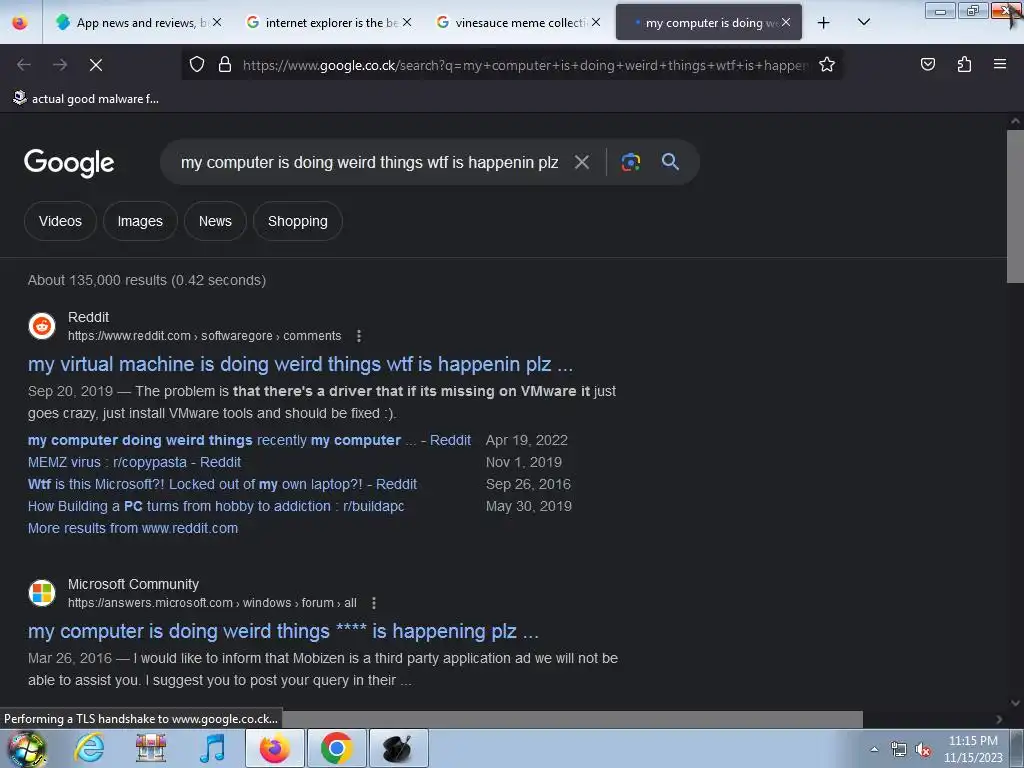This screenshot has height=768, width=1024.
Task: Filter results by News
Action: 215,221
